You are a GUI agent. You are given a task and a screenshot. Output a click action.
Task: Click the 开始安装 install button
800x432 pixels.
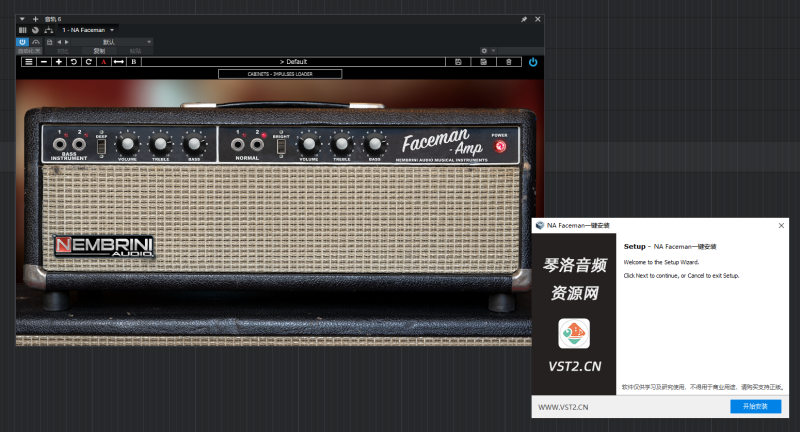pyautogui.click(x=755, y=407)
